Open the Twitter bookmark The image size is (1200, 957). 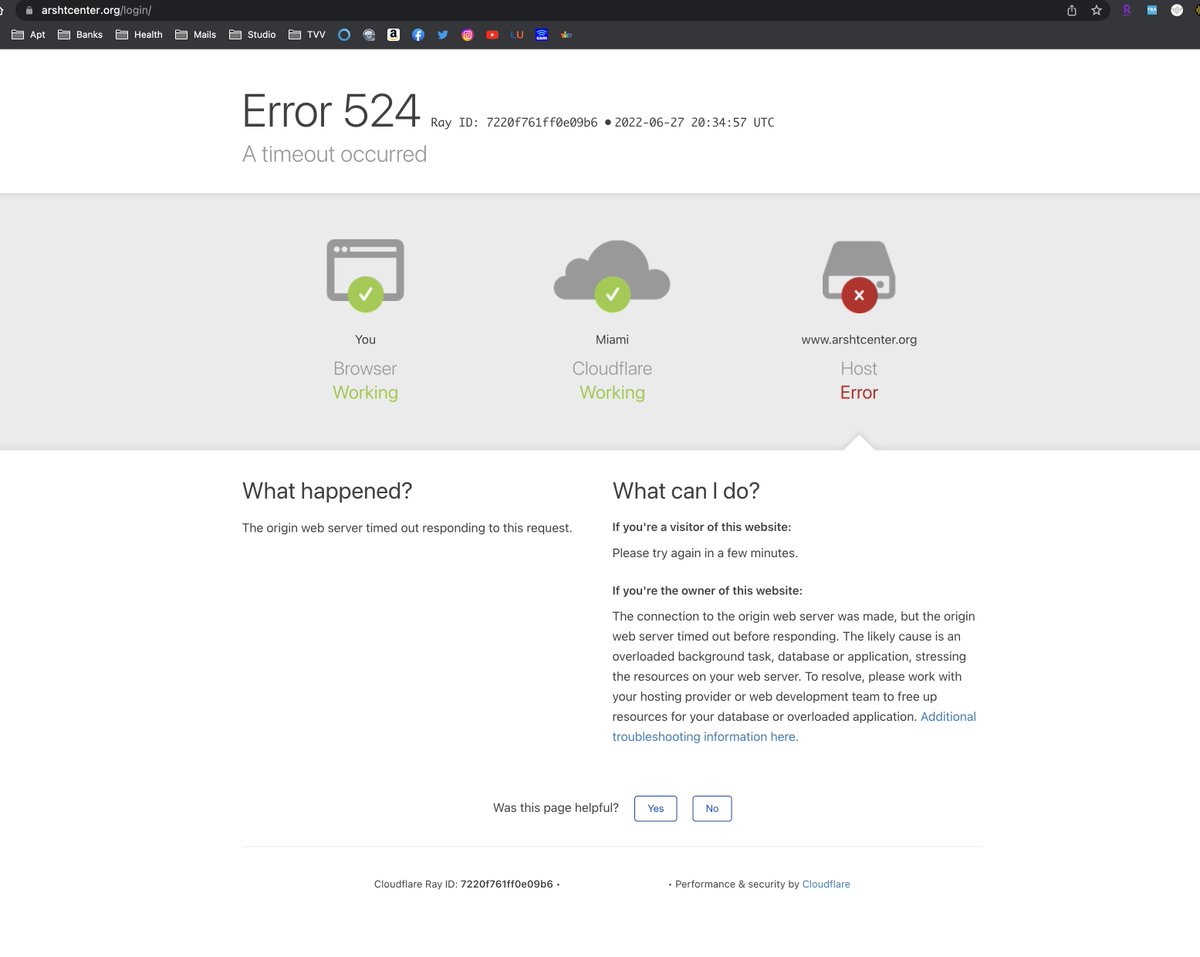point(443,34)
